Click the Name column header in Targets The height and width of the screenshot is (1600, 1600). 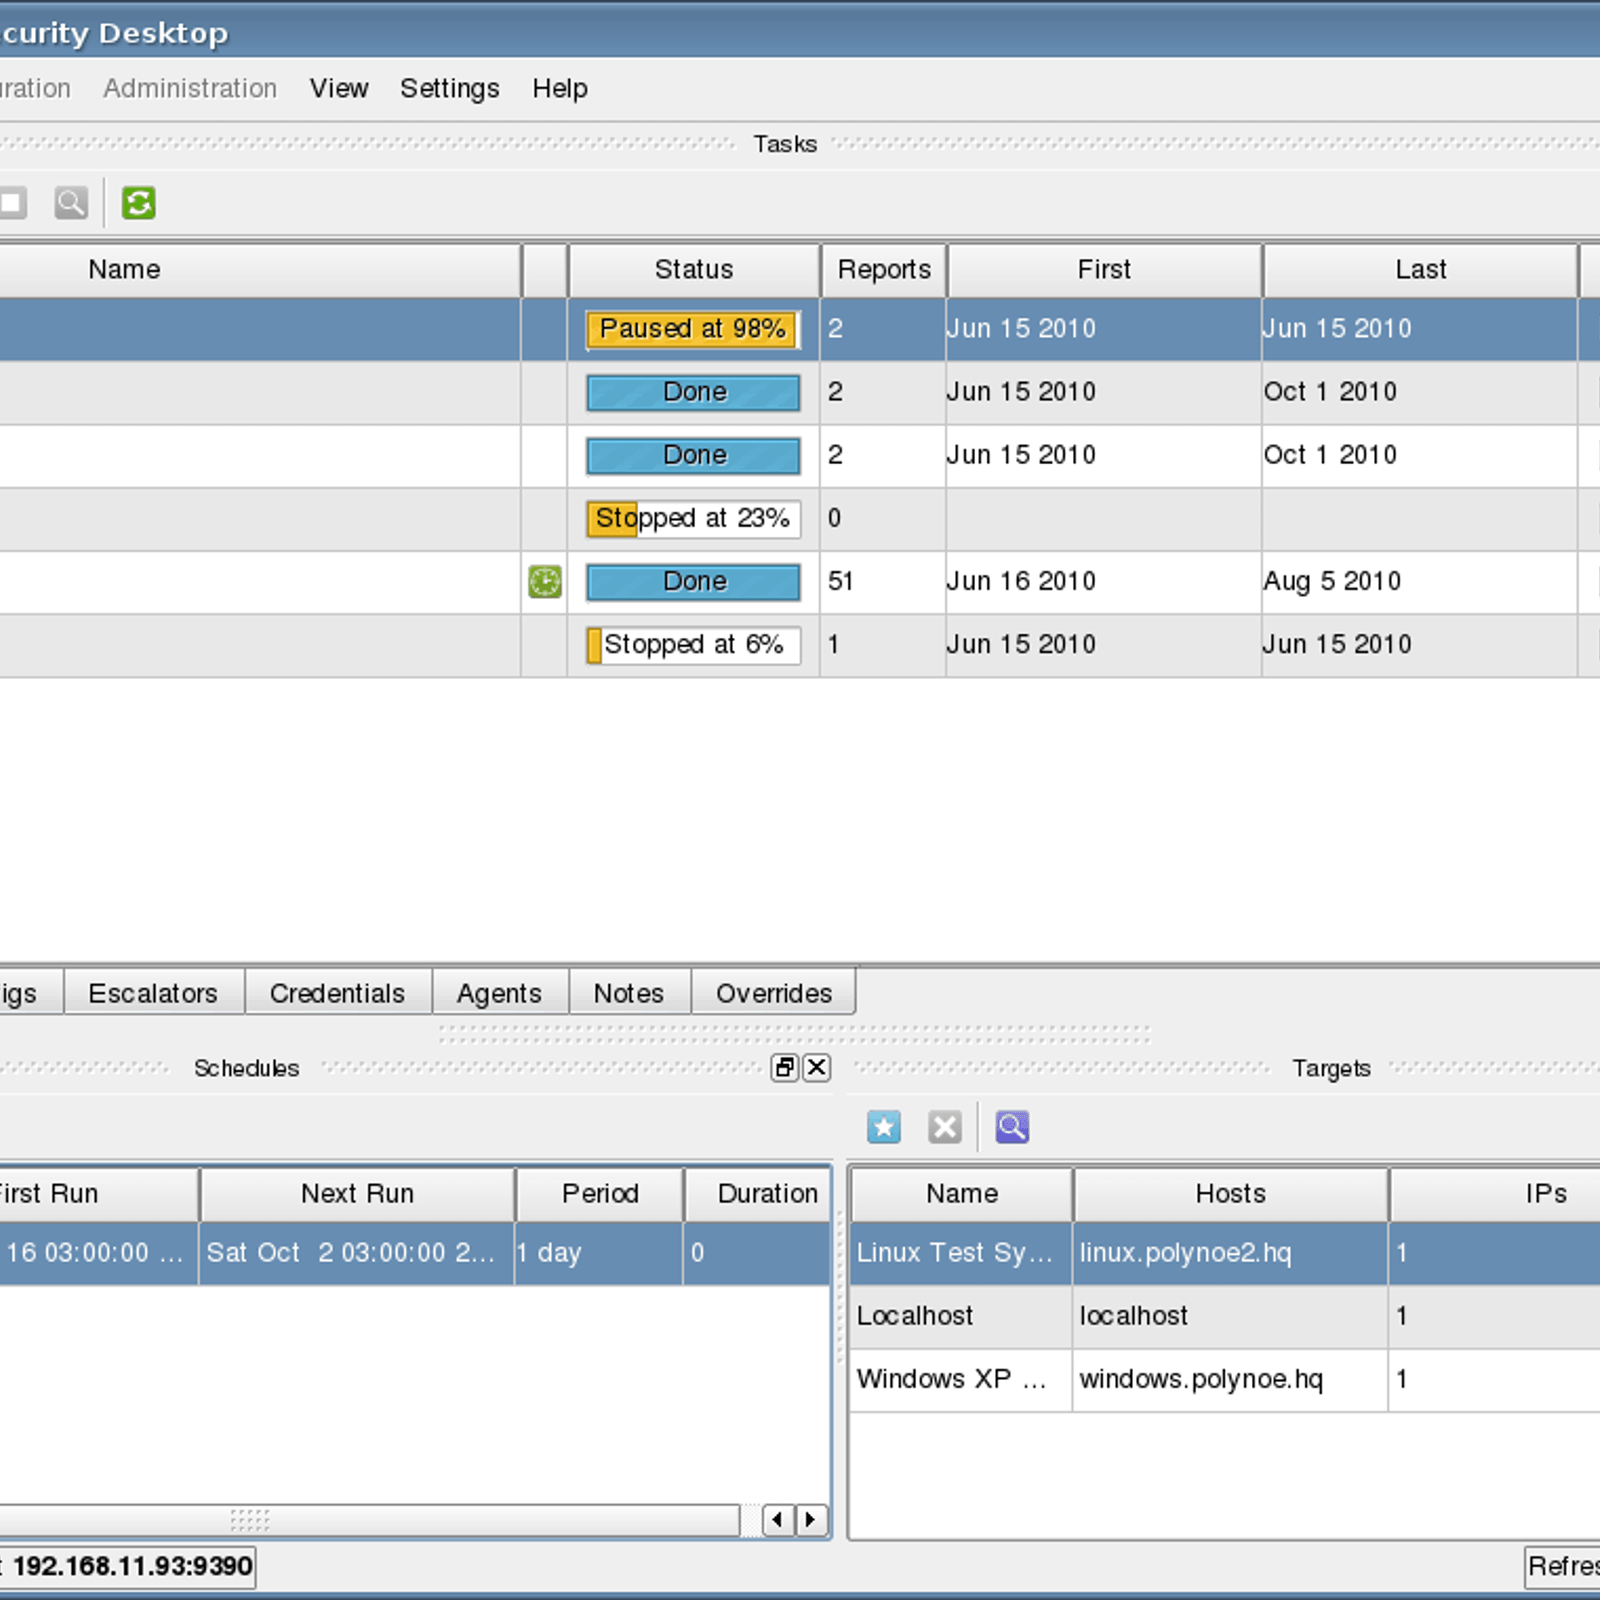[962, 1194]
